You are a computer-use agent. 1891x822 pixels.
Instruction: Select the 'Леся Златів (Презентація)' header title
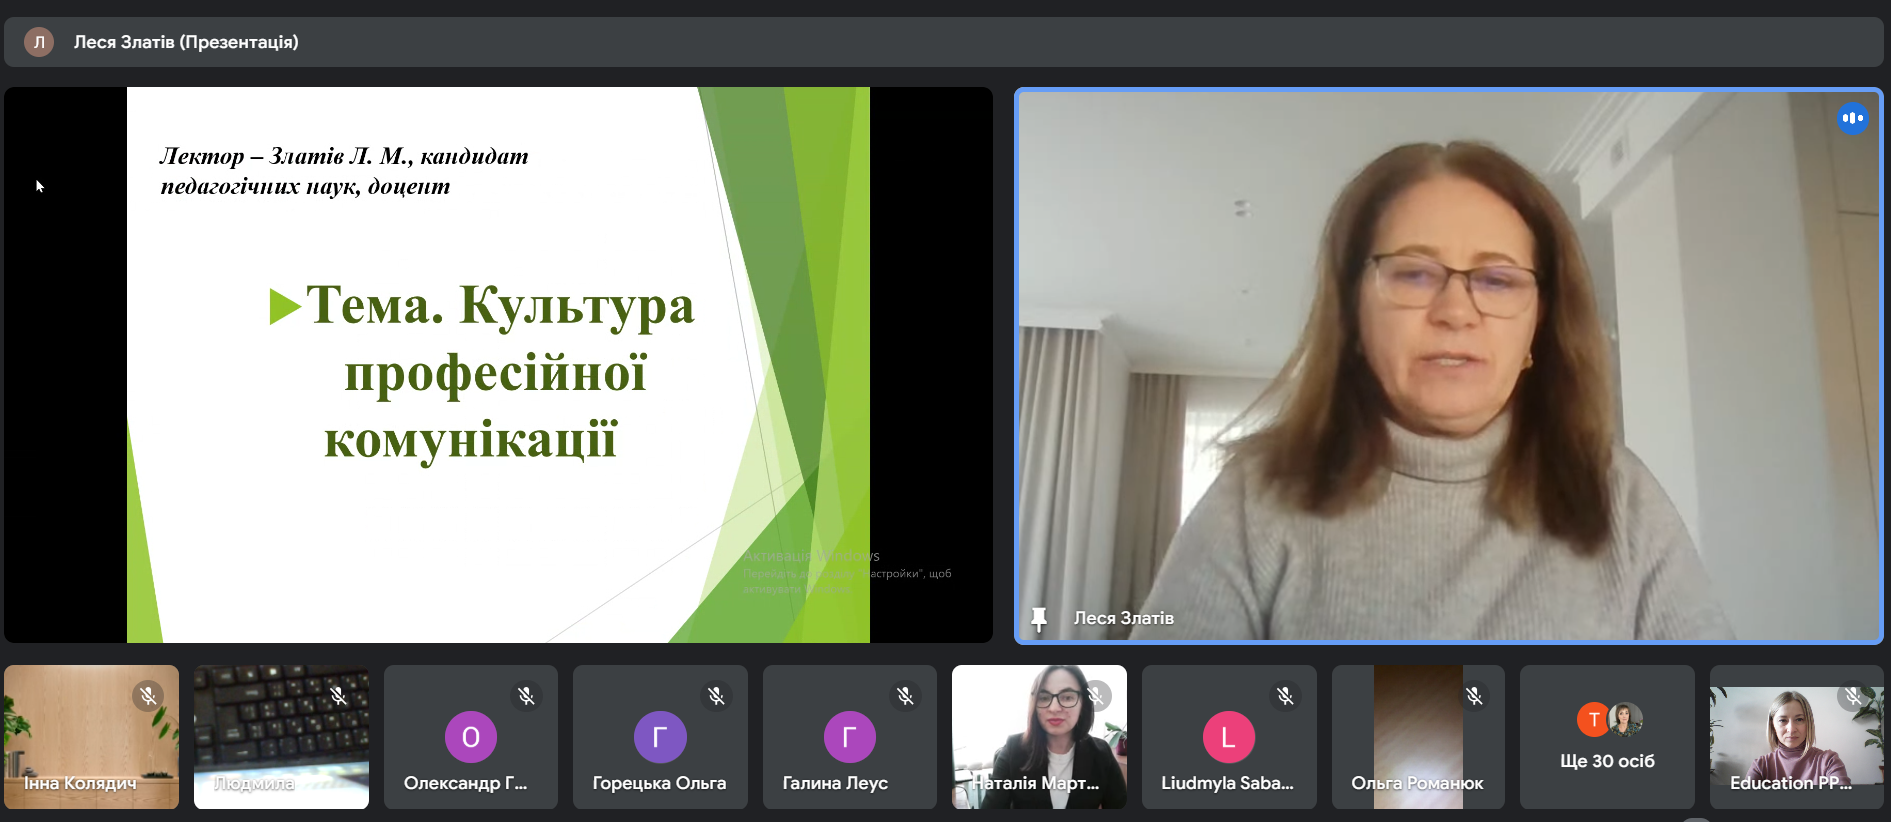tap(186, 42)
